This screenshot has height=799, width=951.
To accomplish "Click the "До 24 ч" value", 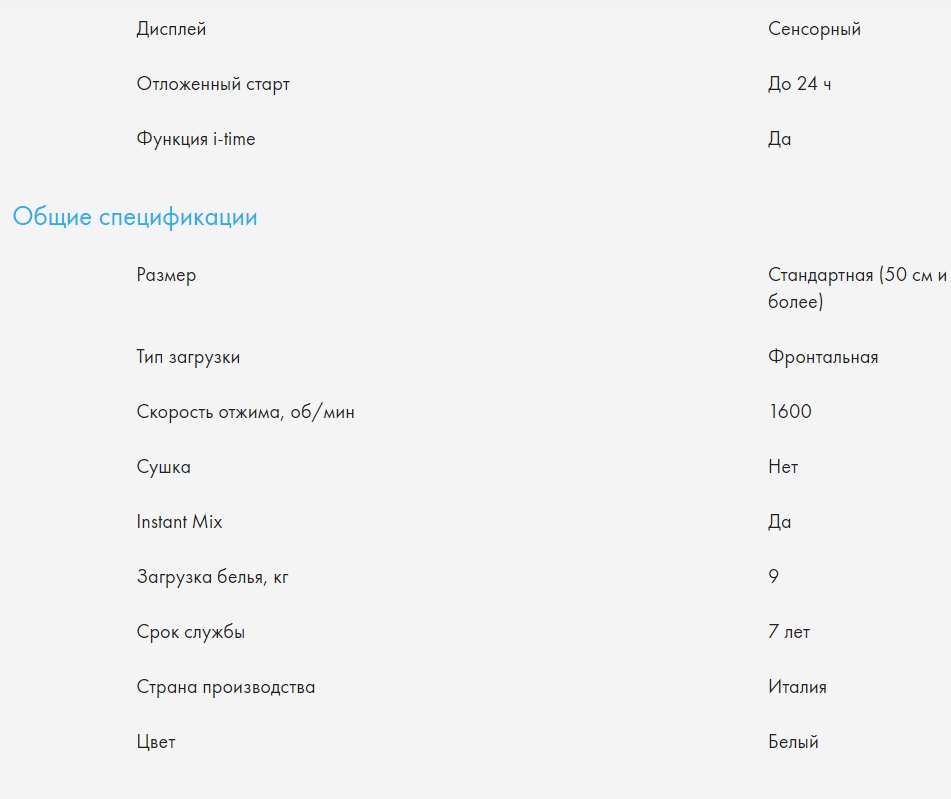I will tap(799, 84).
